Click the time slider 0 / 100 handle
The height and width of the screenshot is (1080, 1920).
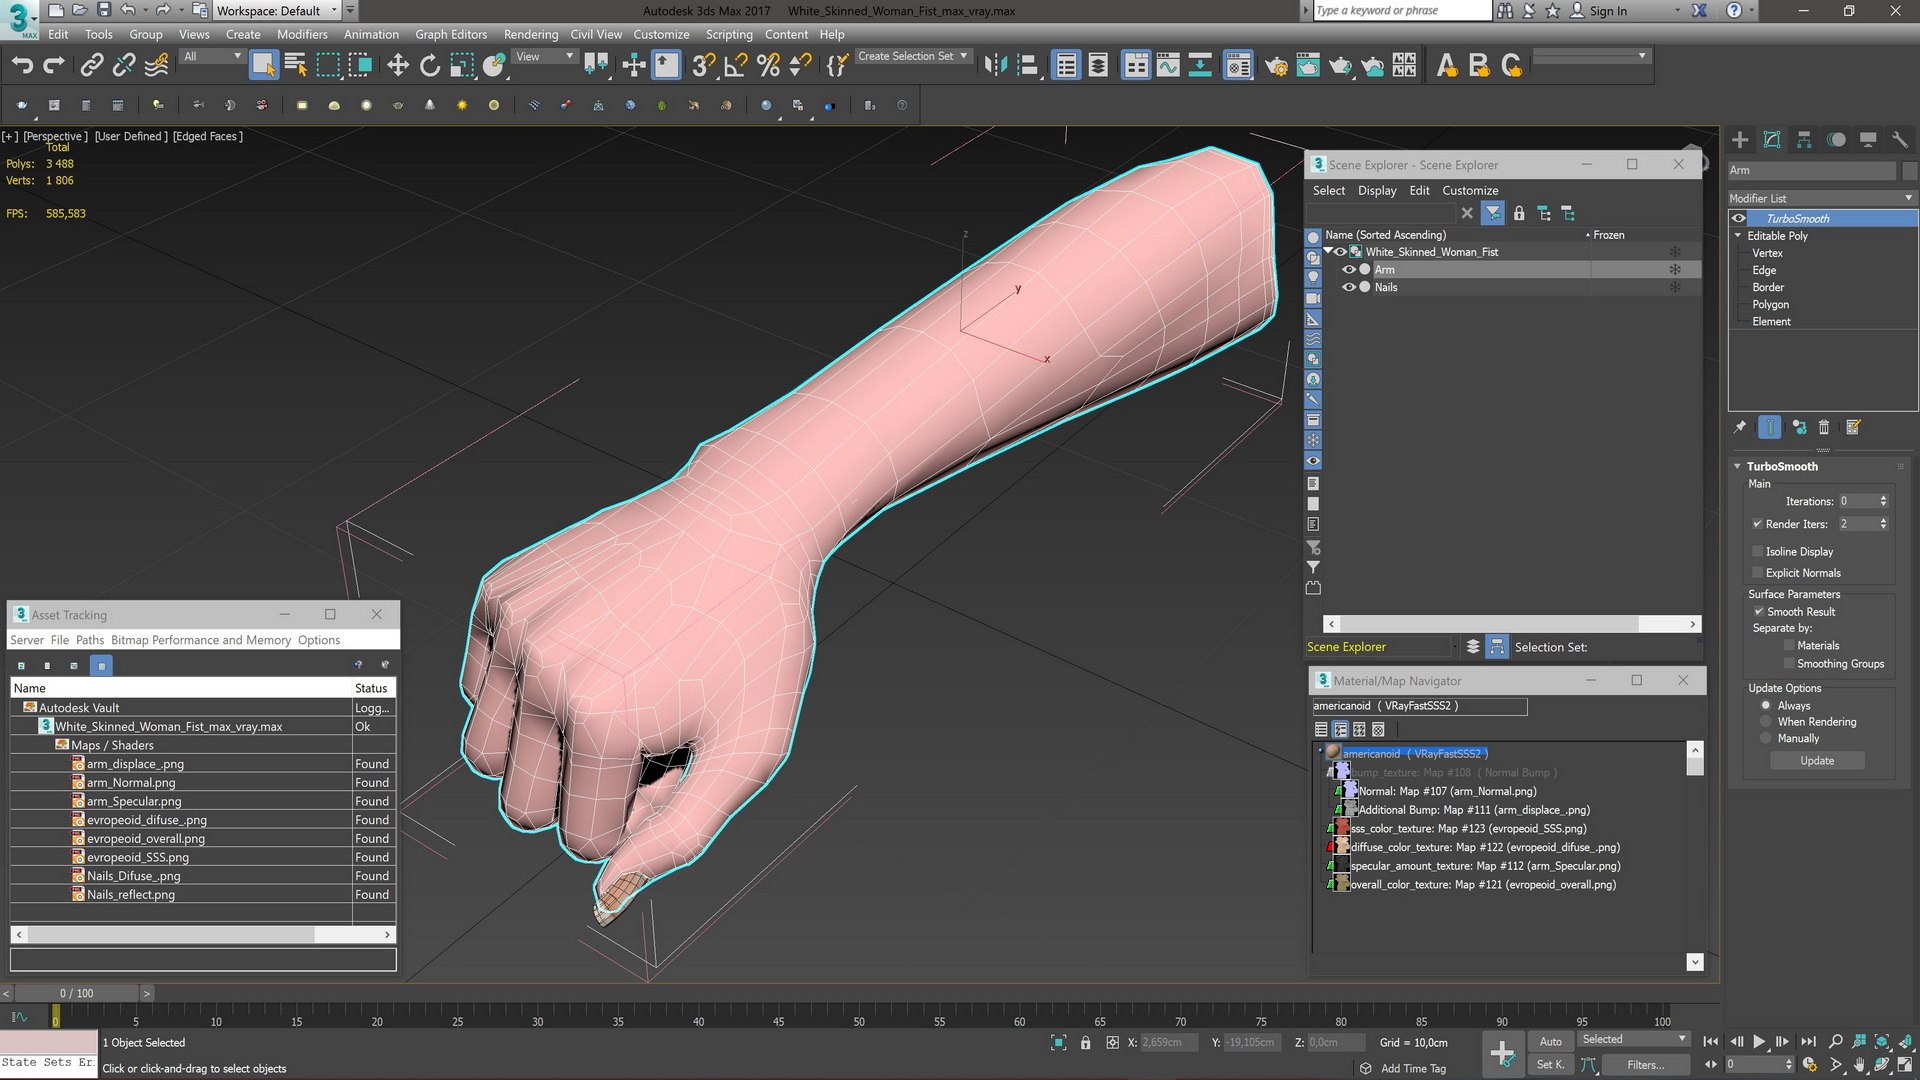pyautogui.click(x=76, y=994)
